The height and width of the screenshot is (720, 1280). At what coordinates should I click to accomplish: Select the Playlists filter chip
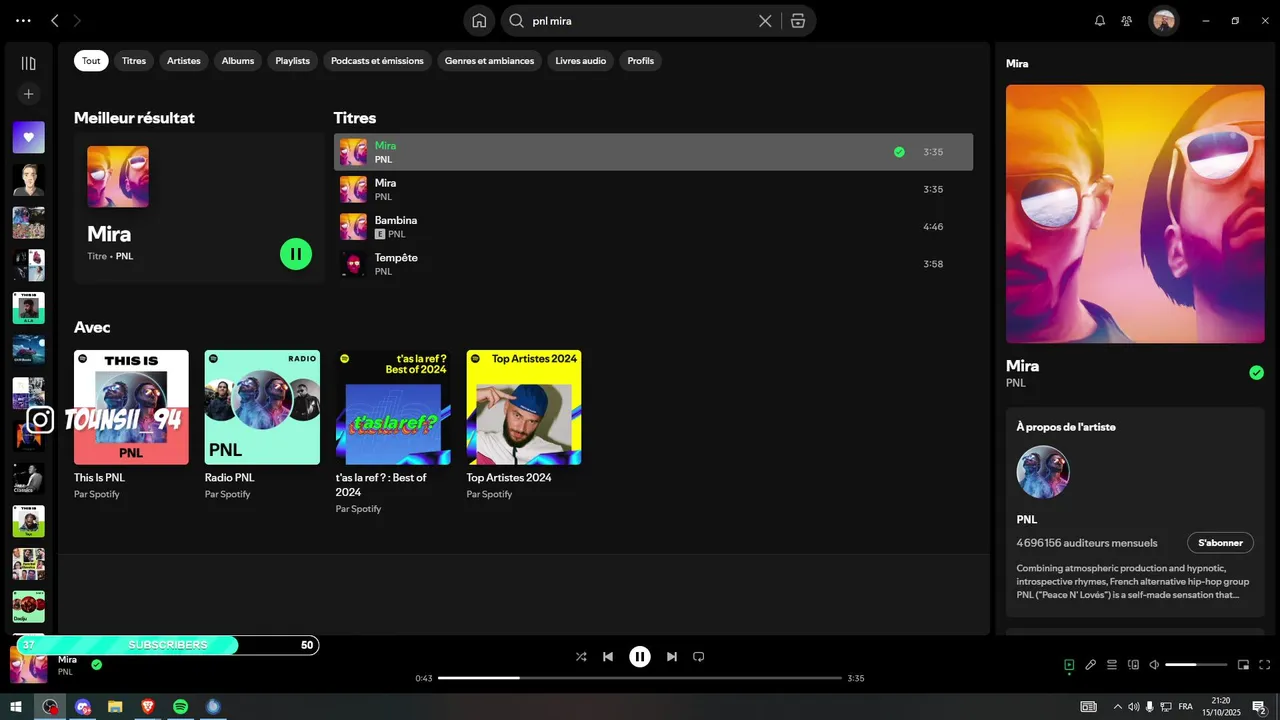pos(293,61)
